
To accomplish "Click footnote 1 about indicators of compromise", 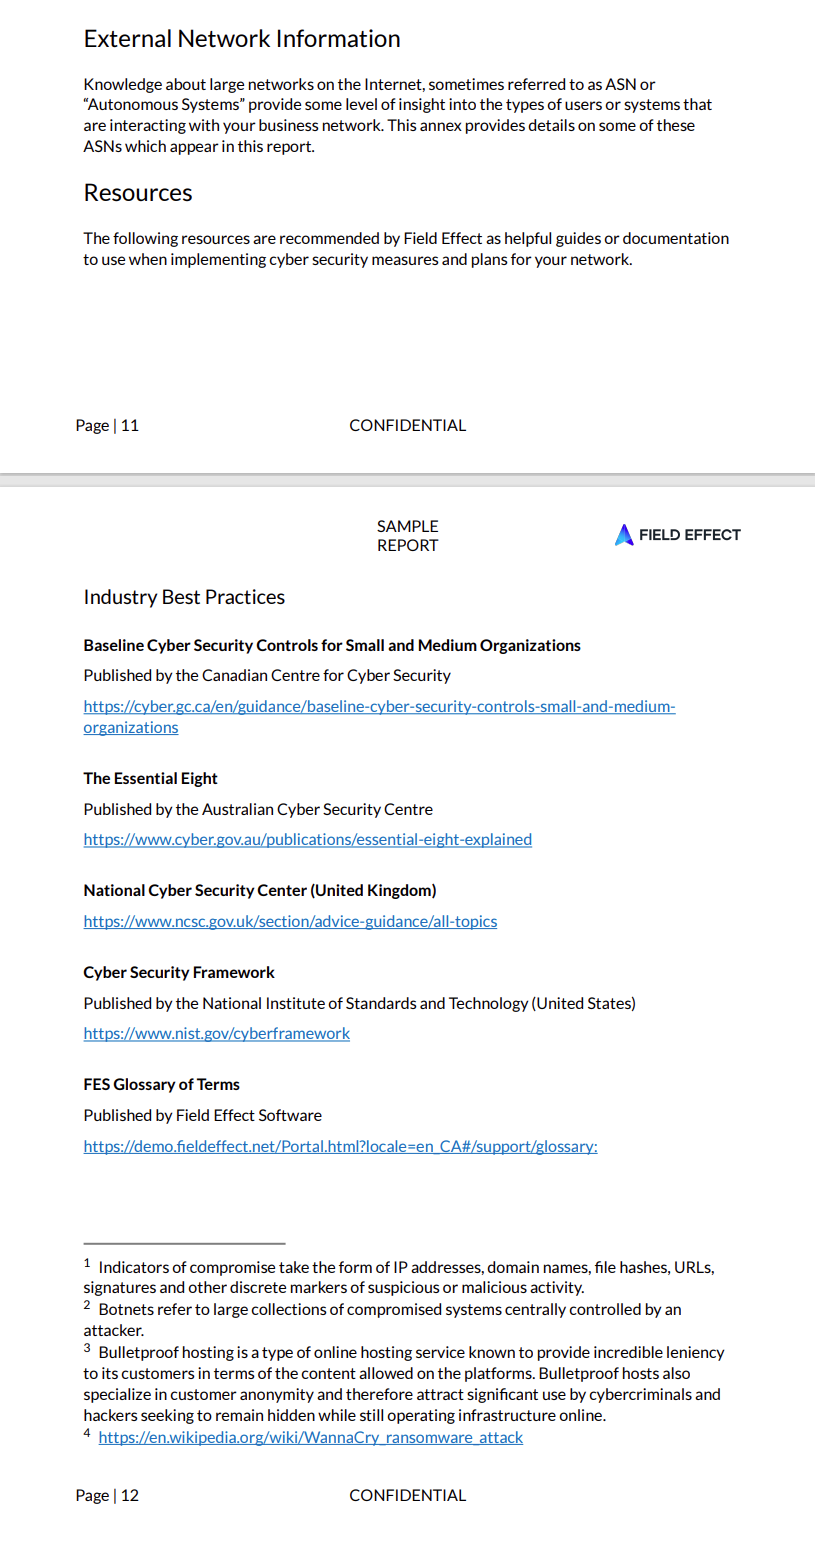I will [399, 1277].
